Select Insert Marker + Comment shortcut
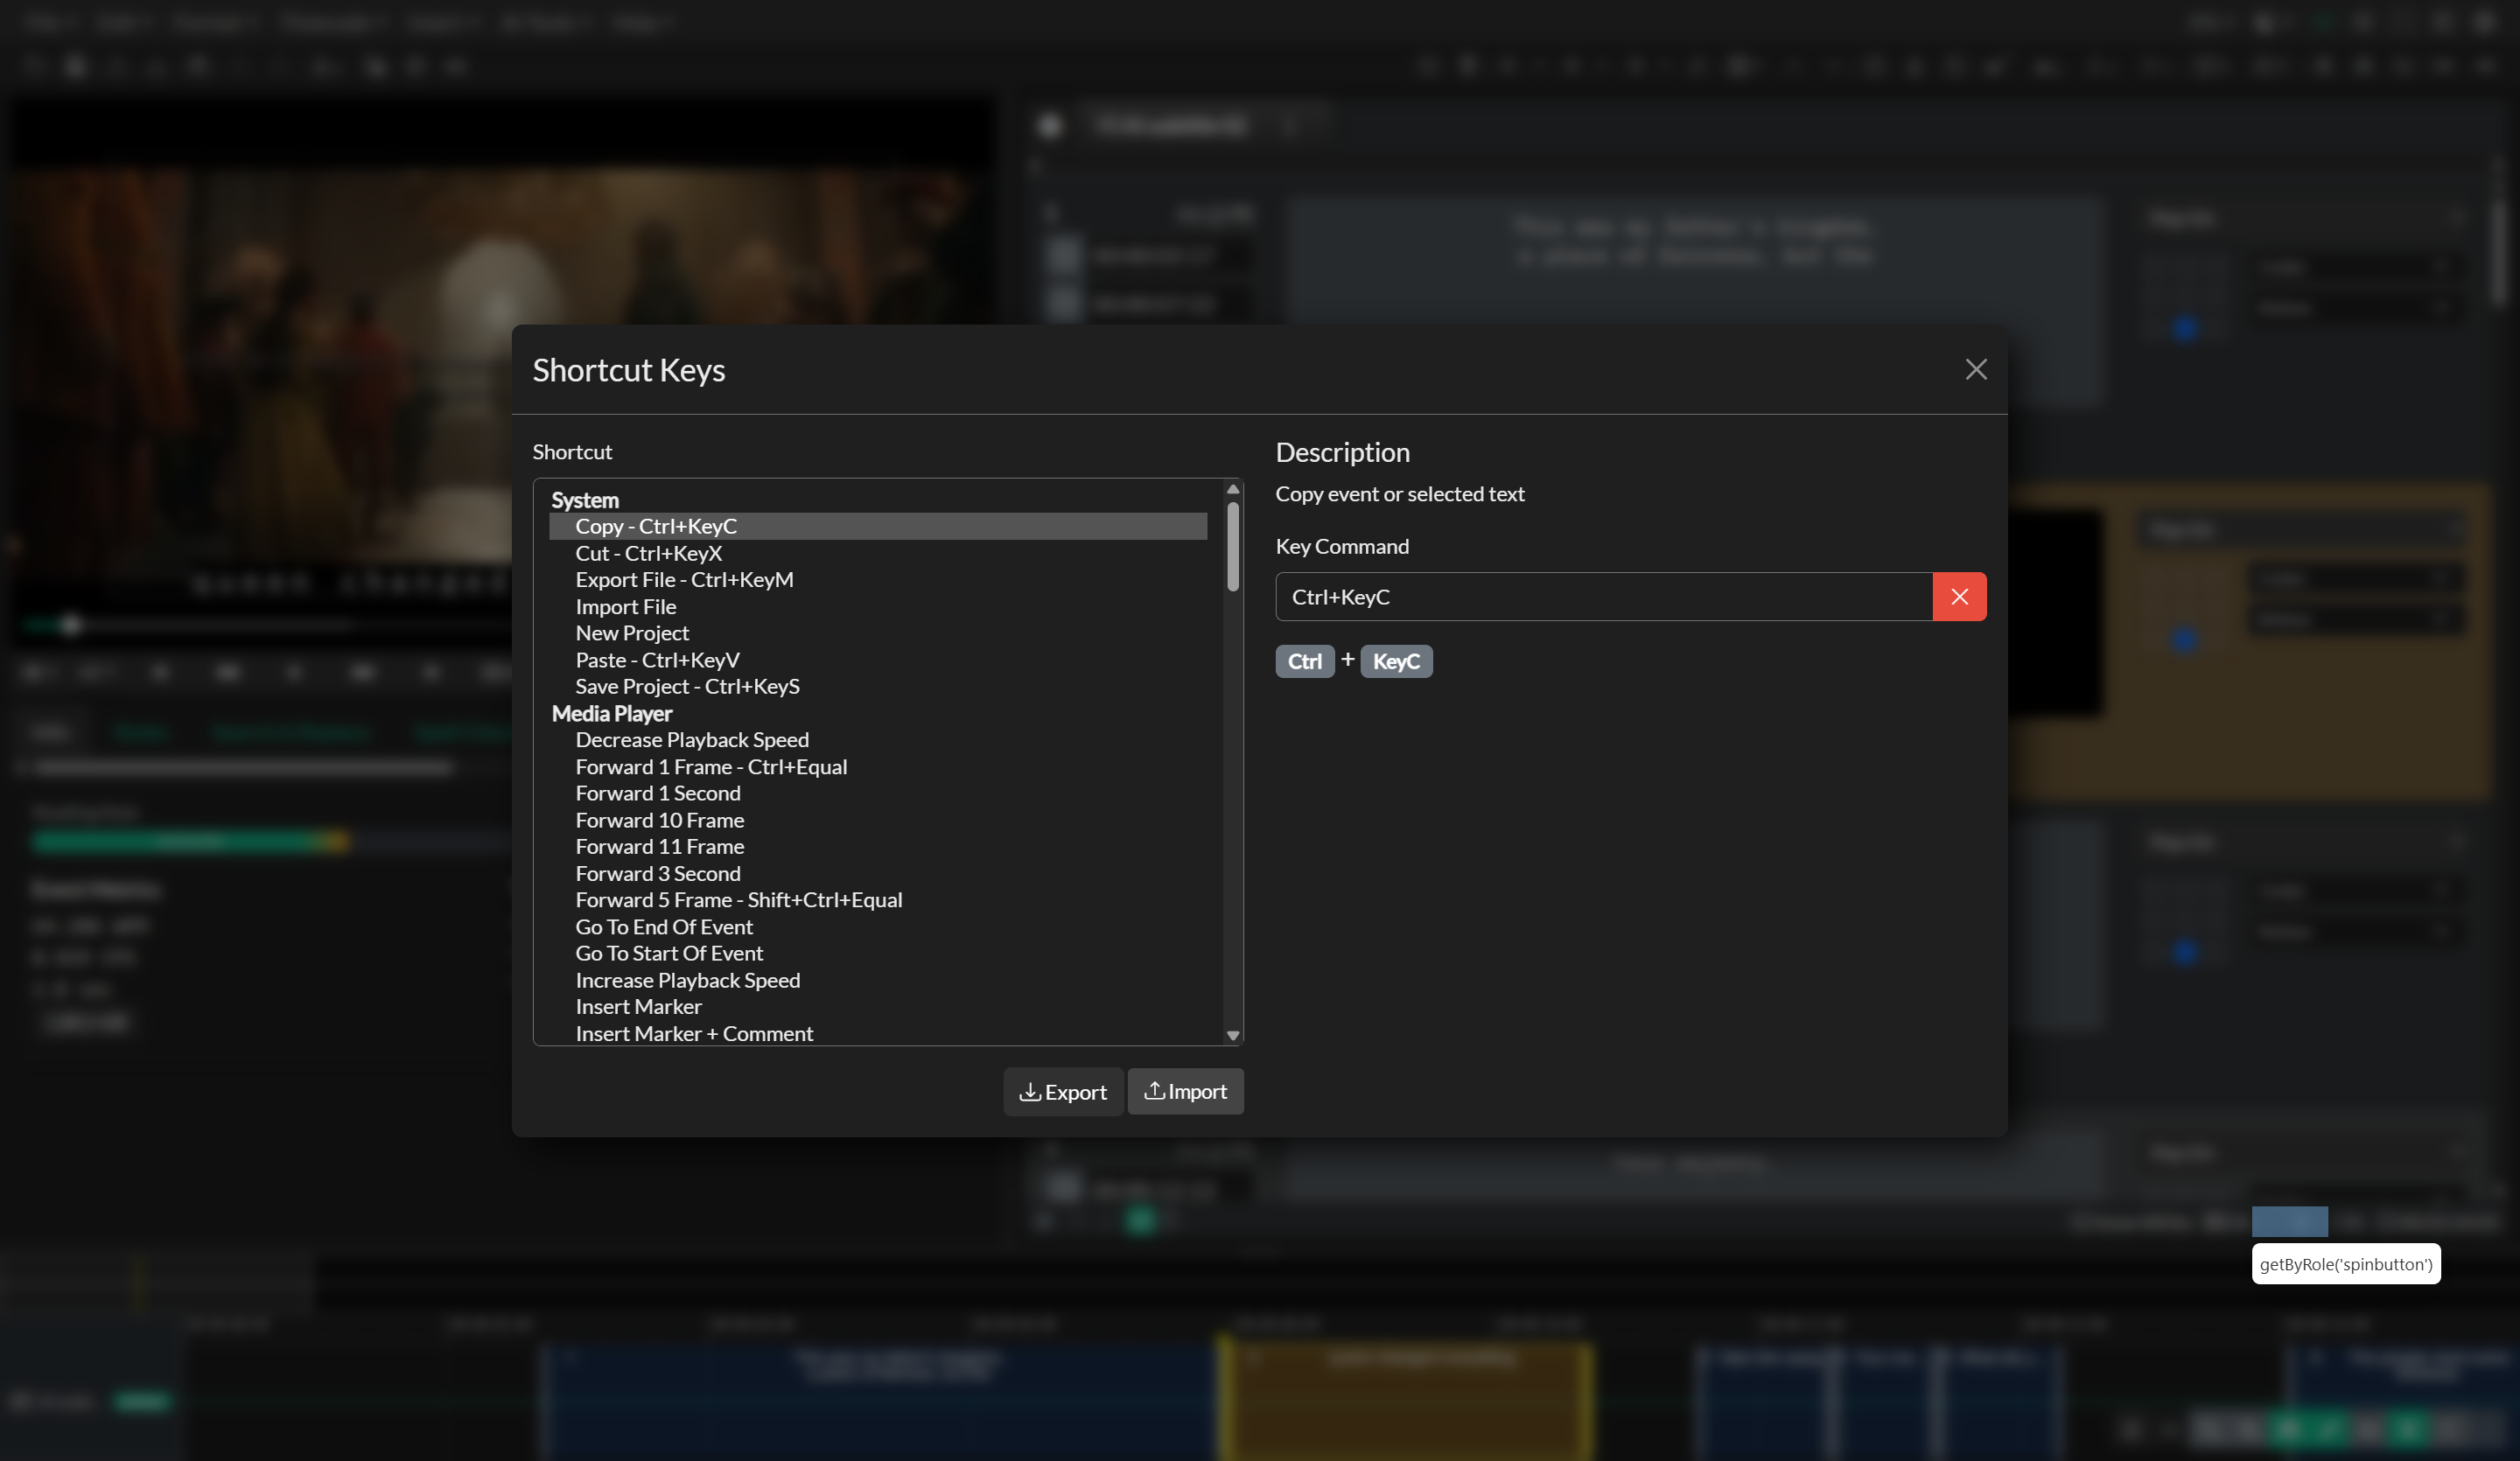Viewport: 2520px width, 1461px height. [878, 1034]
